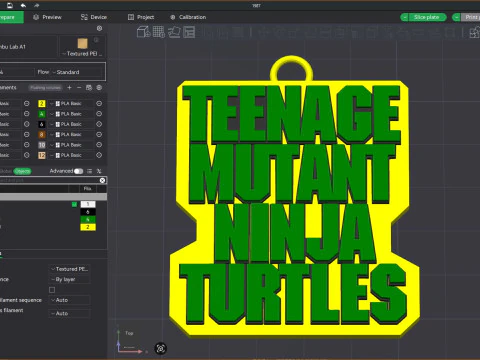480x360 pixels.
Task: Reset the camera view icon
Action: point(161,349)
